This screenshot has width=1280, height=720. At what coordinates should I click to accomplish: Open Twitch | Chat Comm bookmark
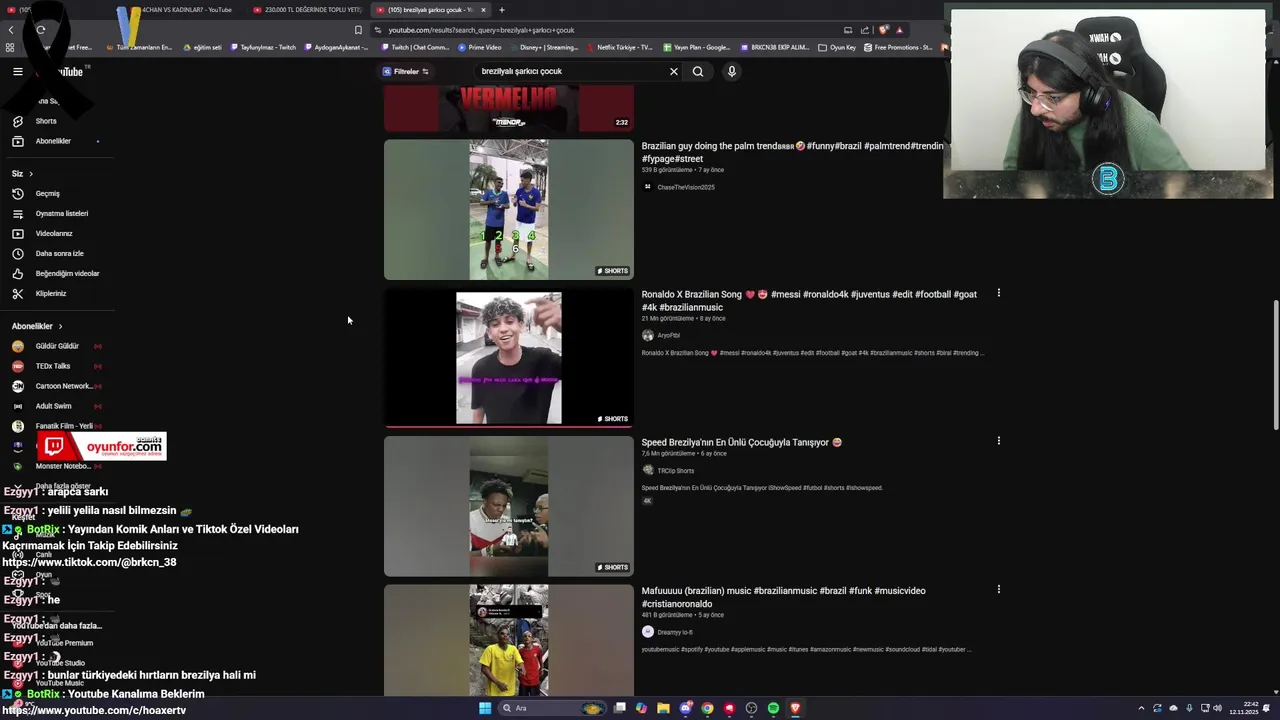pyautogui.click(x=415, y=47)
